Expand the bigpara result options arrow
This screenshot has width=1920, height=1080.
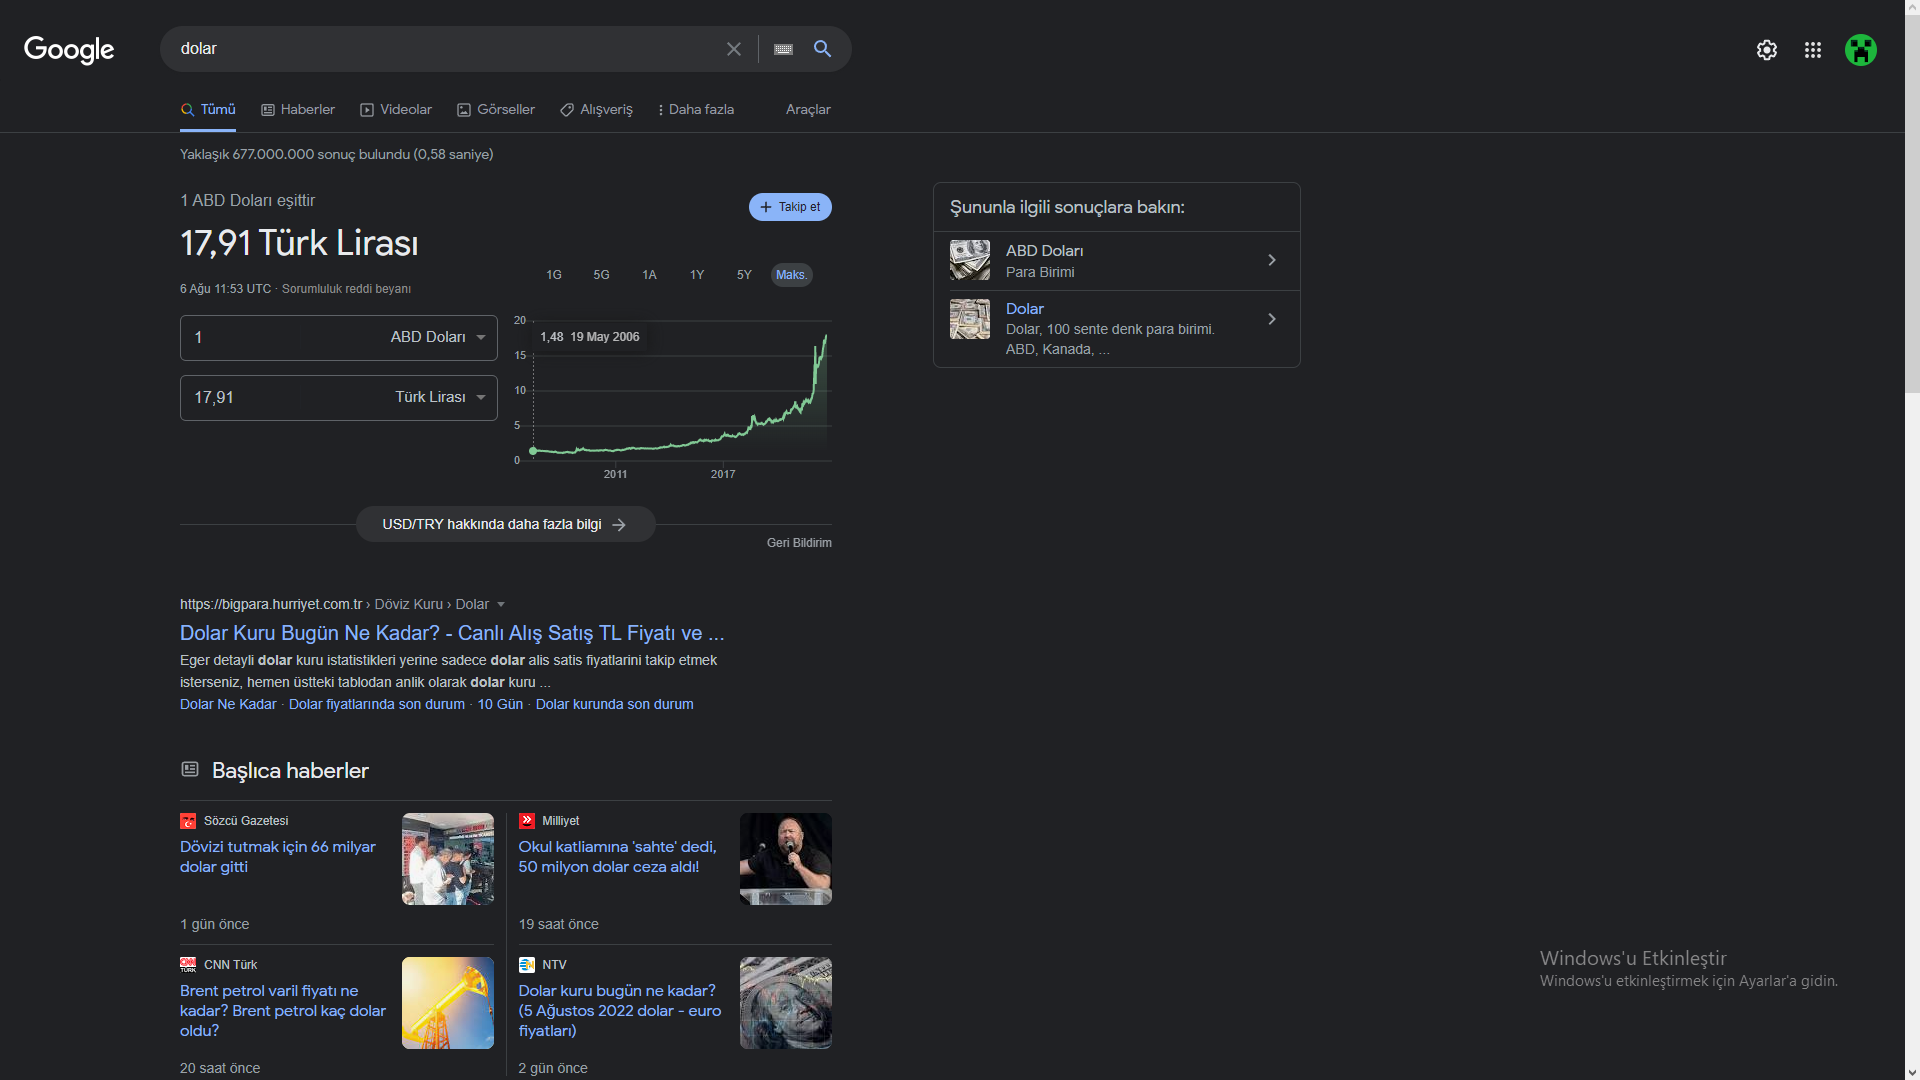coord(501,605)
